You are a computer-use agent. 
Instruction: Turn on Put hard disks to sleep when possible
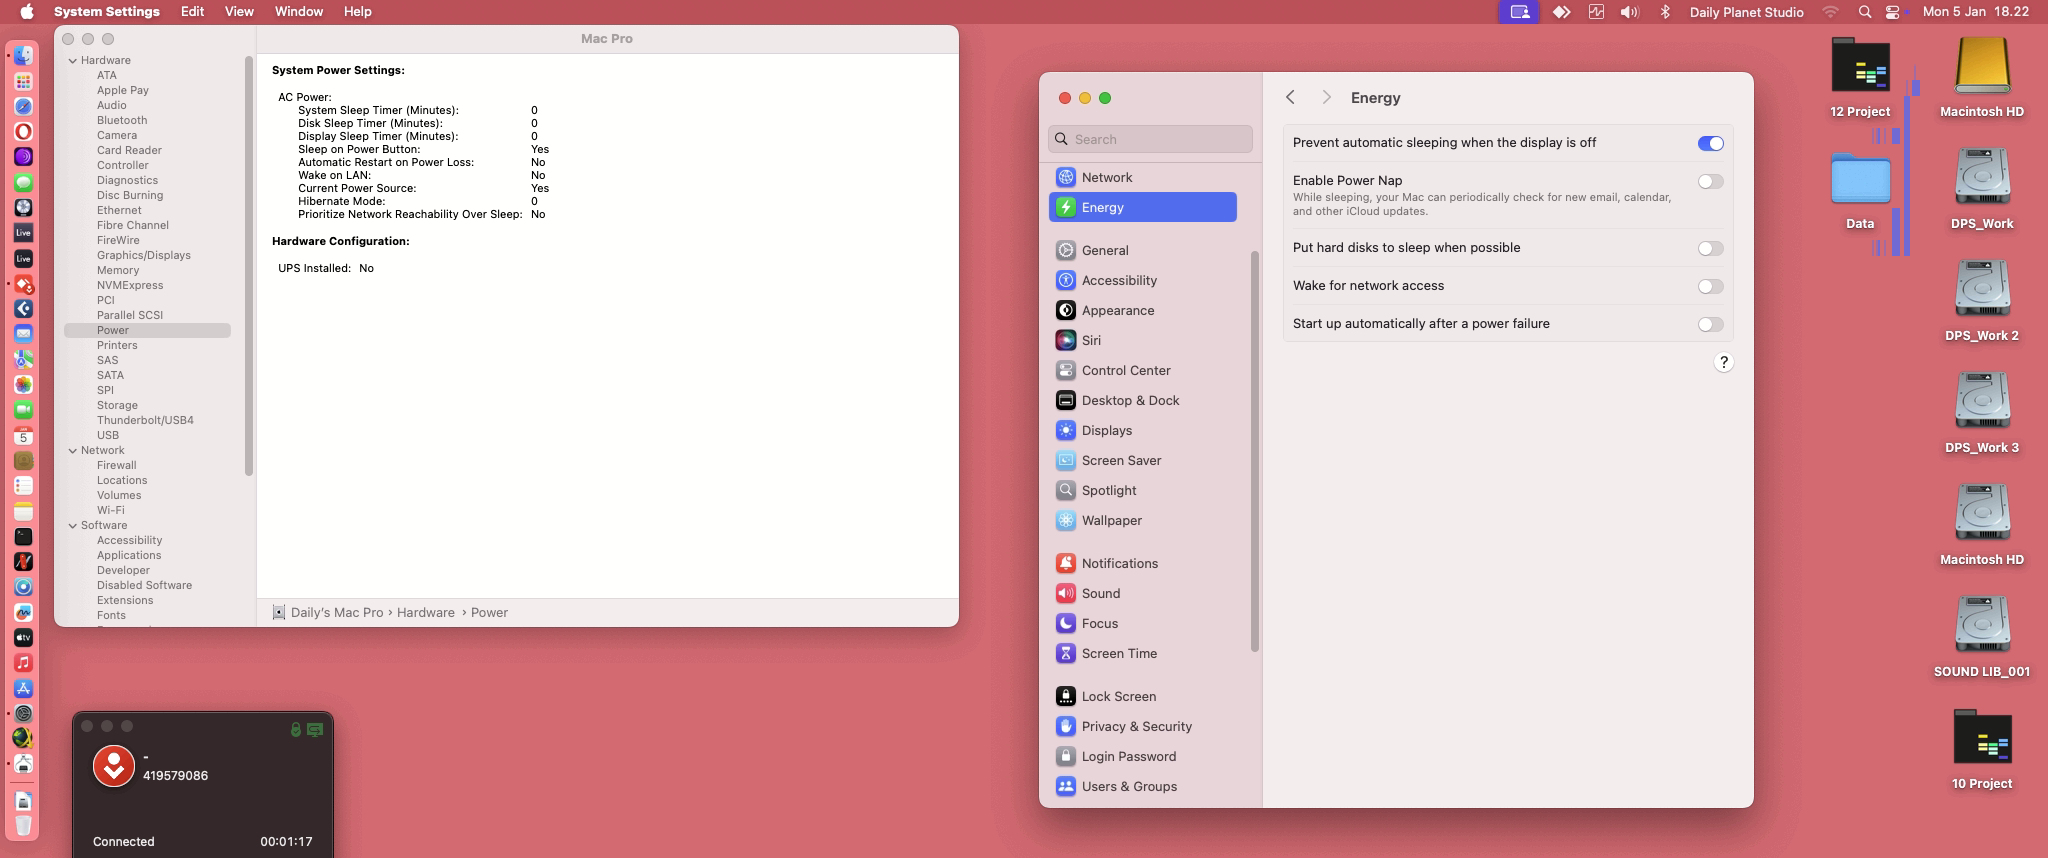coord(1710,248)
